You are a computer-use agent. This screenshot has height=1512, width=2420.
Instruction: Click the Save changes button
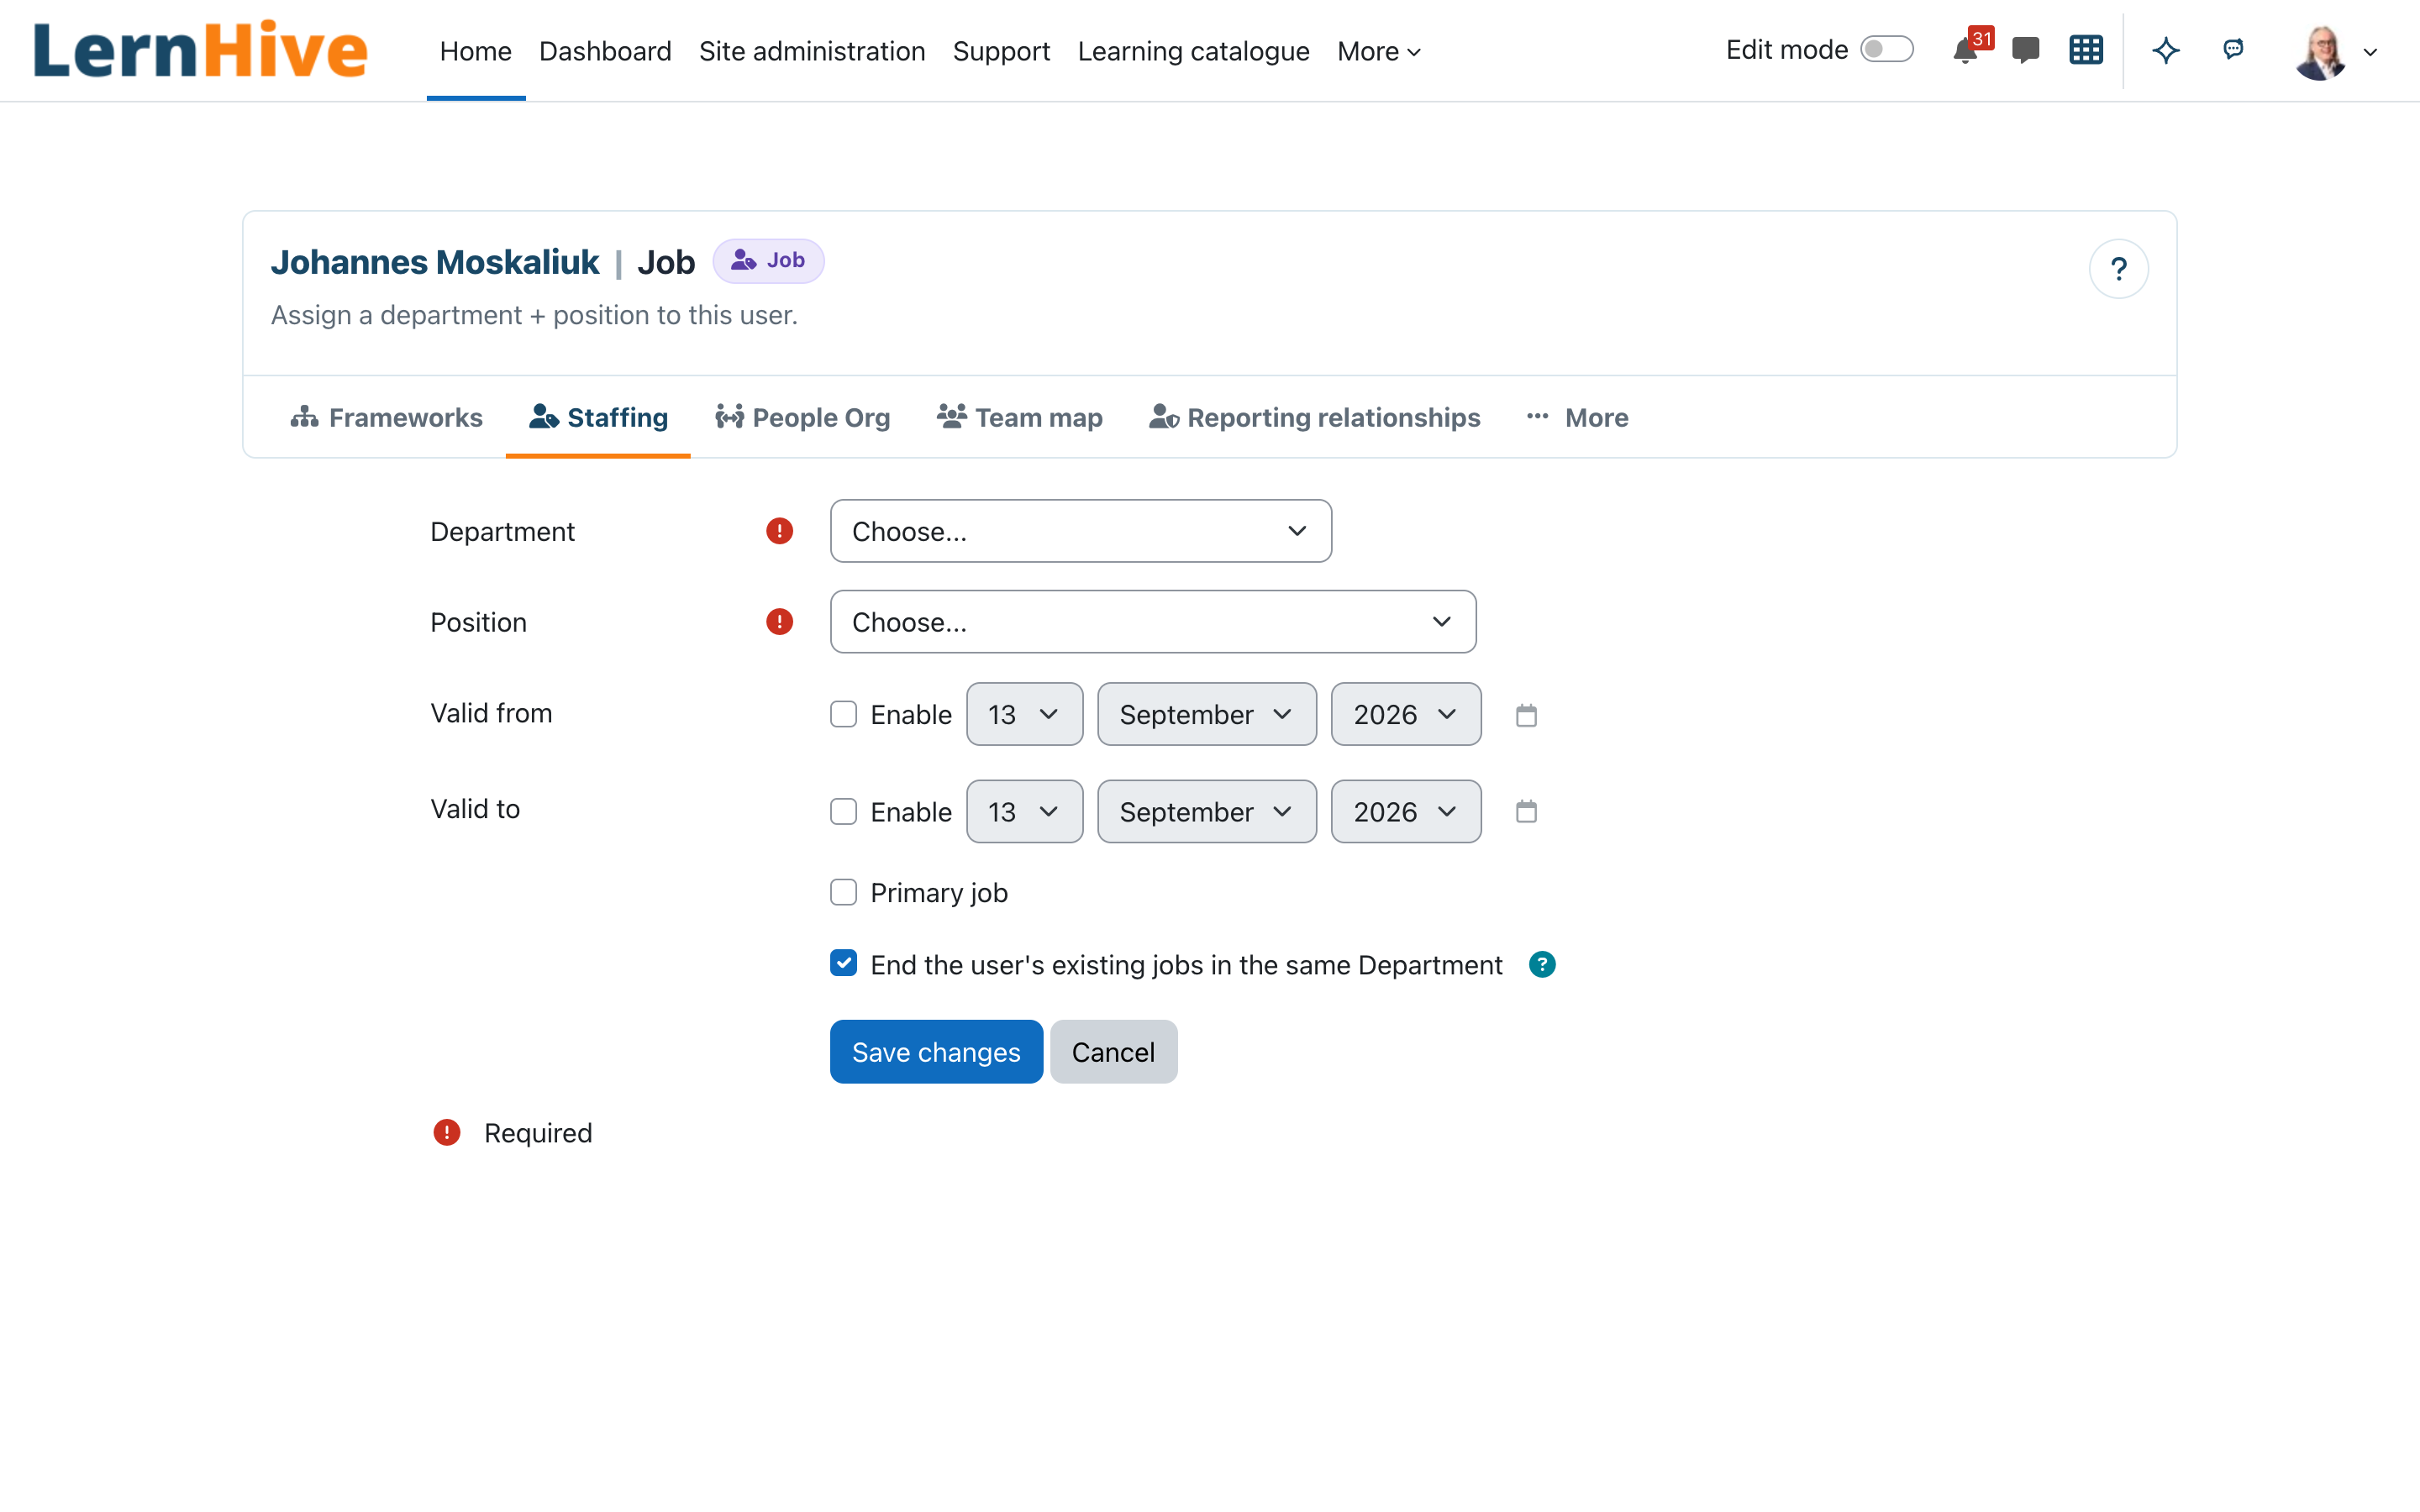[936, 1051]
